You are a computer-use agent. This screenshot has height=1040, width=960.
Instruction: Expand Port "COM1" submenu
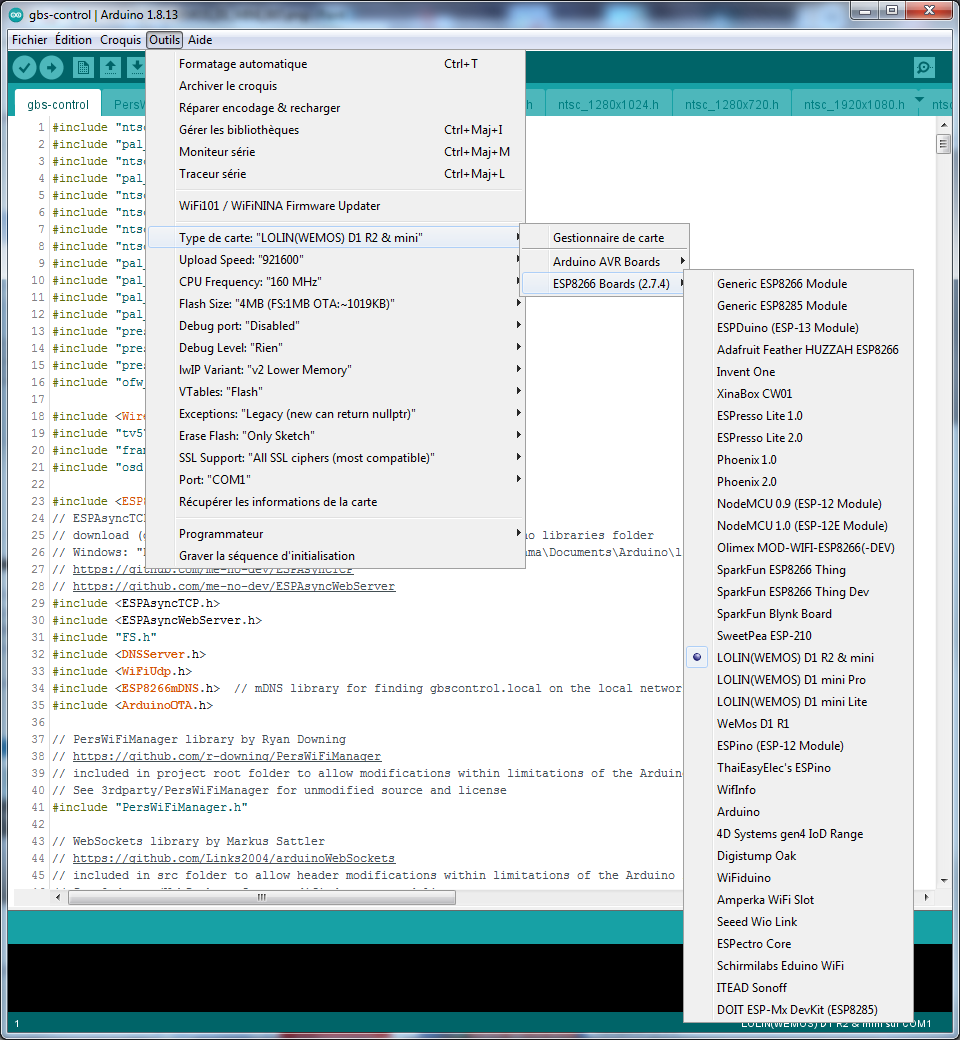336,480
